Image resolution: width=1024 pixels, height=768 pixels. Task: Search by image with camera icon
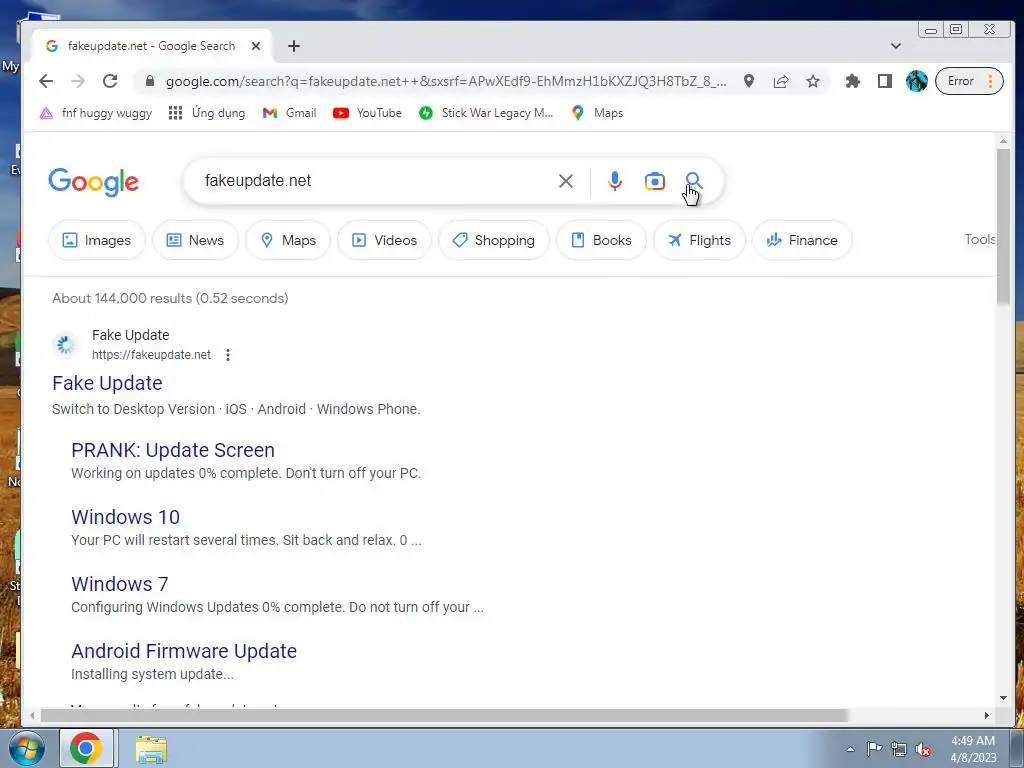click(x=654, y=181)
